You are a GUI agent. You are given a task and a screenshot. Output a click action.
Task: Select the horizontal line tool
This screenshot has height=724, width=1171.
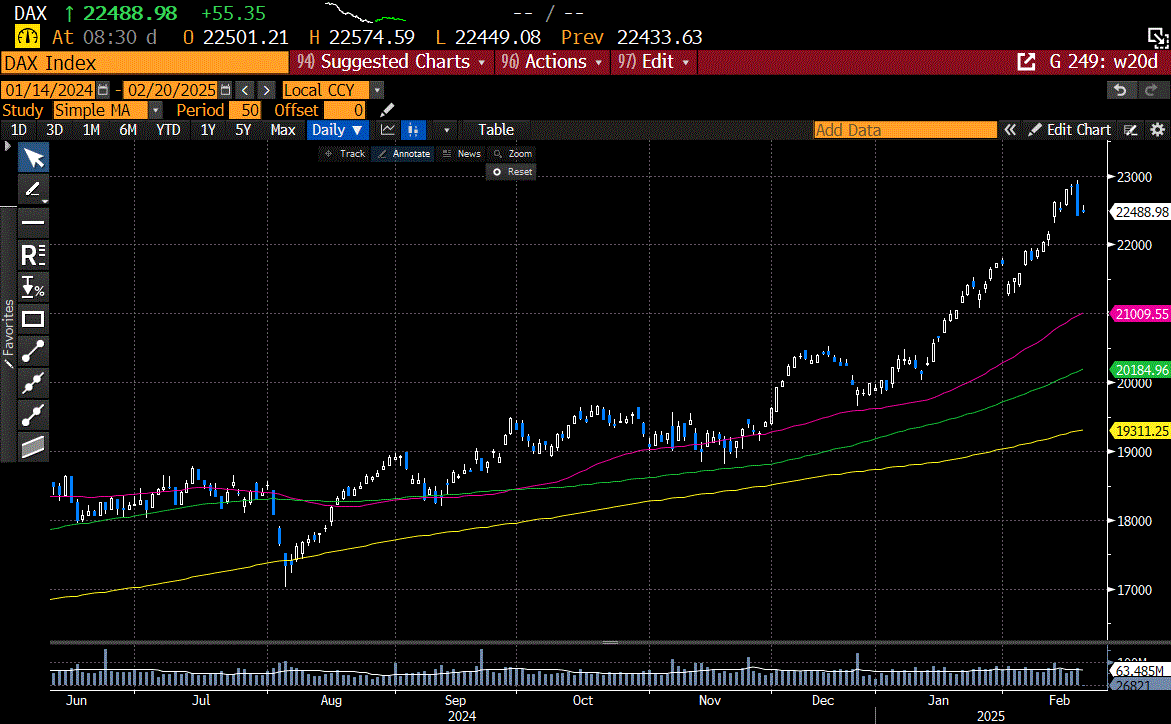click(x=34, y=222)
